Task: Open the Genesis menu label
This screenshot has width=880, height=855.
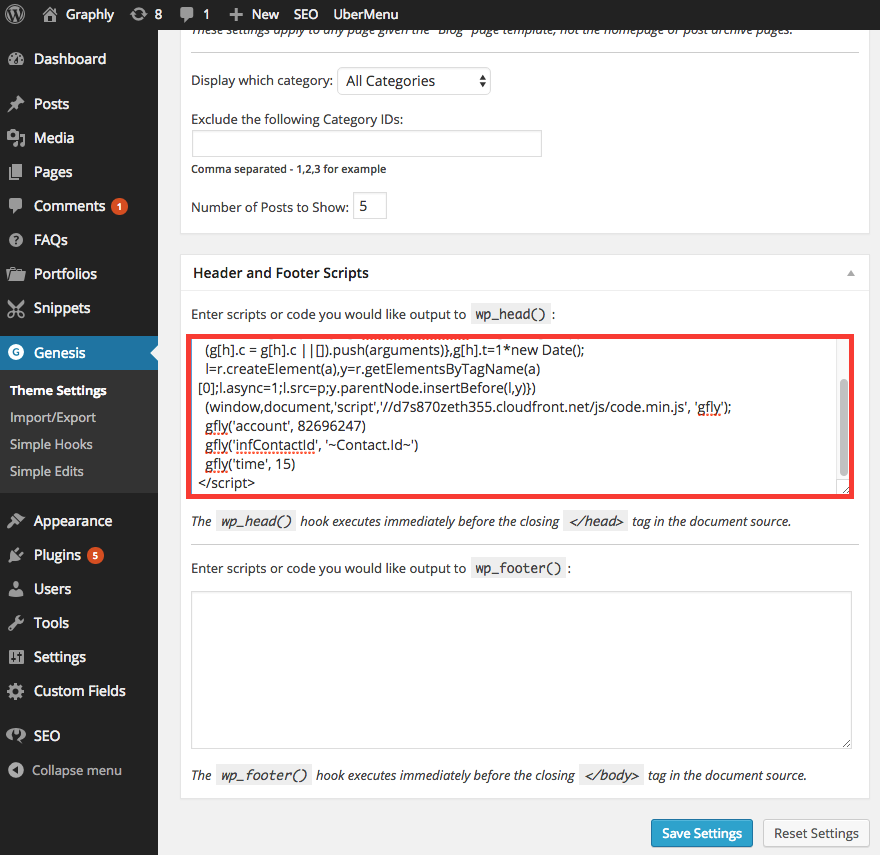Action: (59, 353)
